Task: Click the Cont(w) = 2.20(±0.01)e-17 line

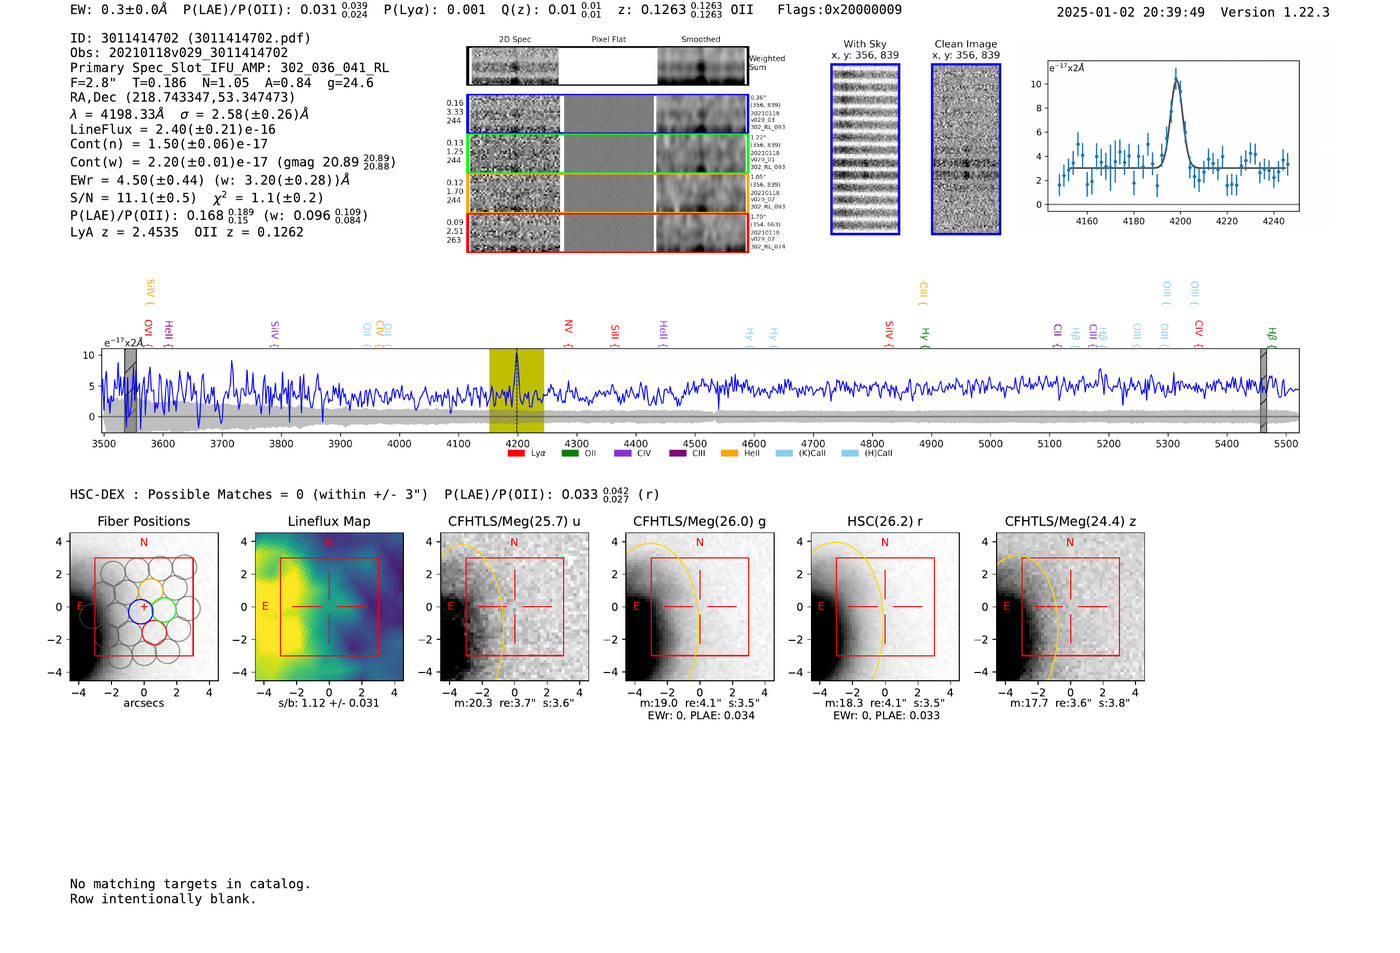Action: pyautogui.click(x=232, y=161)
